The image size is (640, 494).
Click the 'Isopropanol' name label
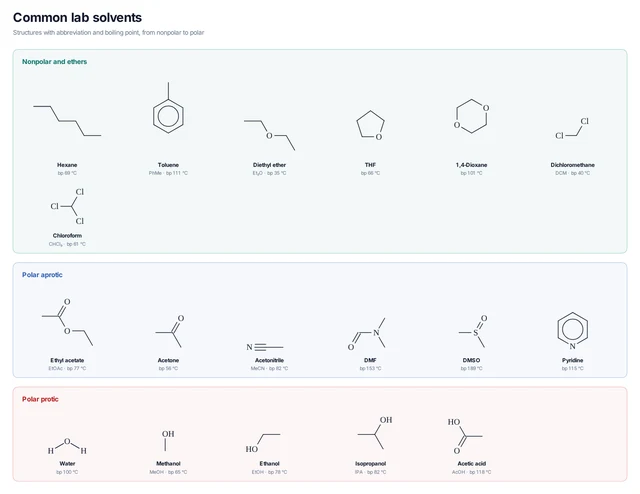[x=371, y=463]
